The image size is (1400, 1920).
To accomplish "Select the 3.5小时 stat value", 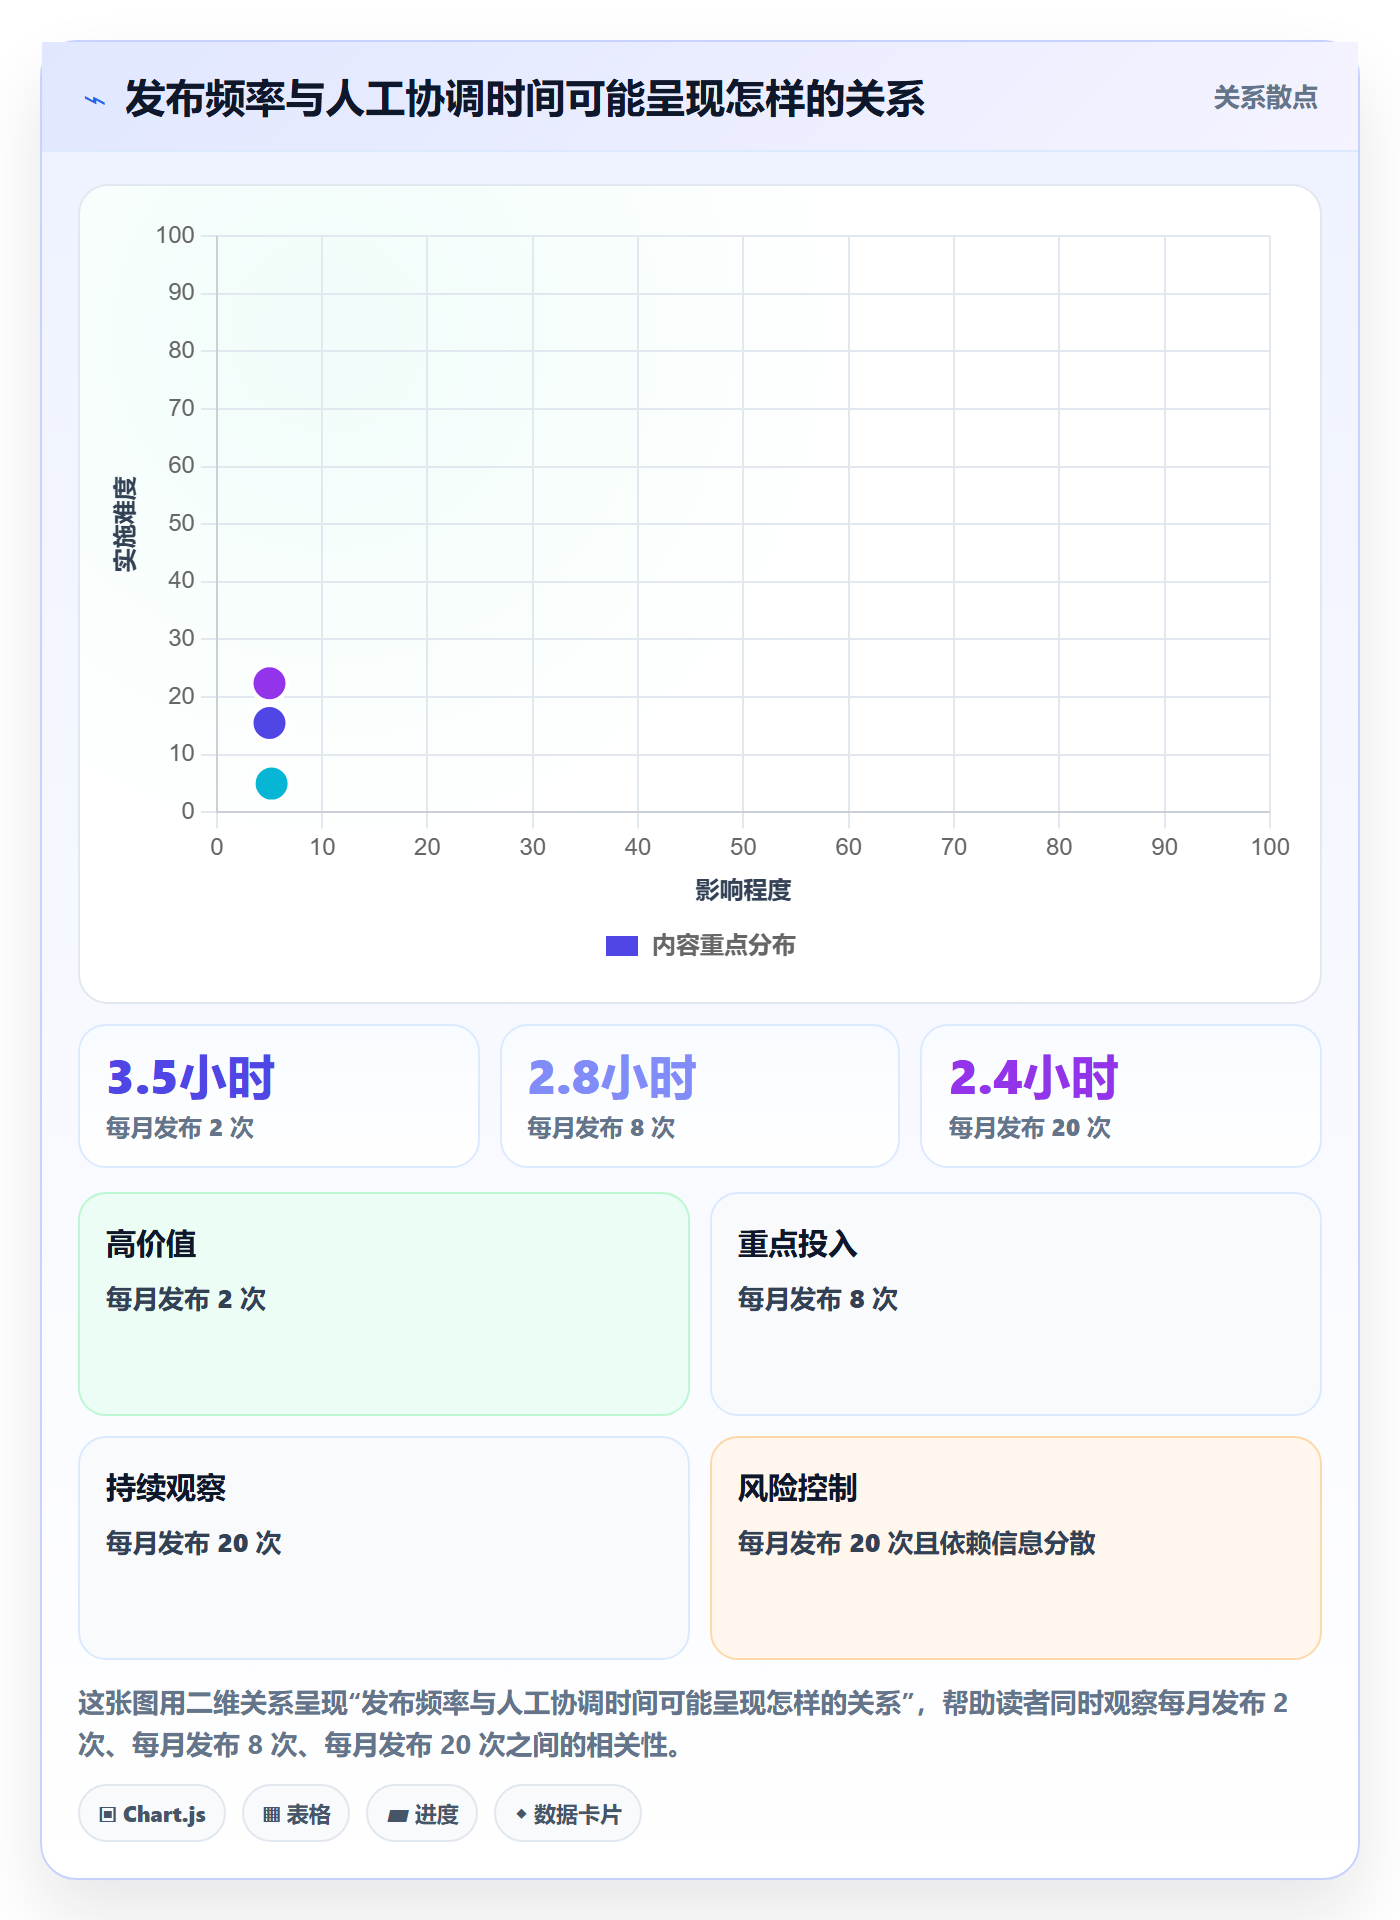I will [191, 1078].
